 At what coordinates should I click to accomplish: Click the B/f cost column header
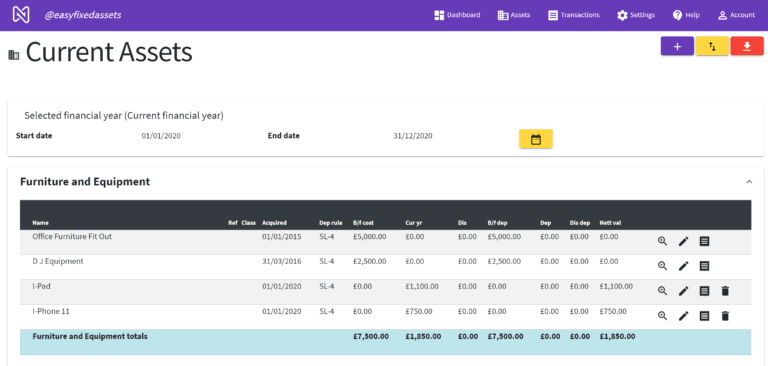363,223
